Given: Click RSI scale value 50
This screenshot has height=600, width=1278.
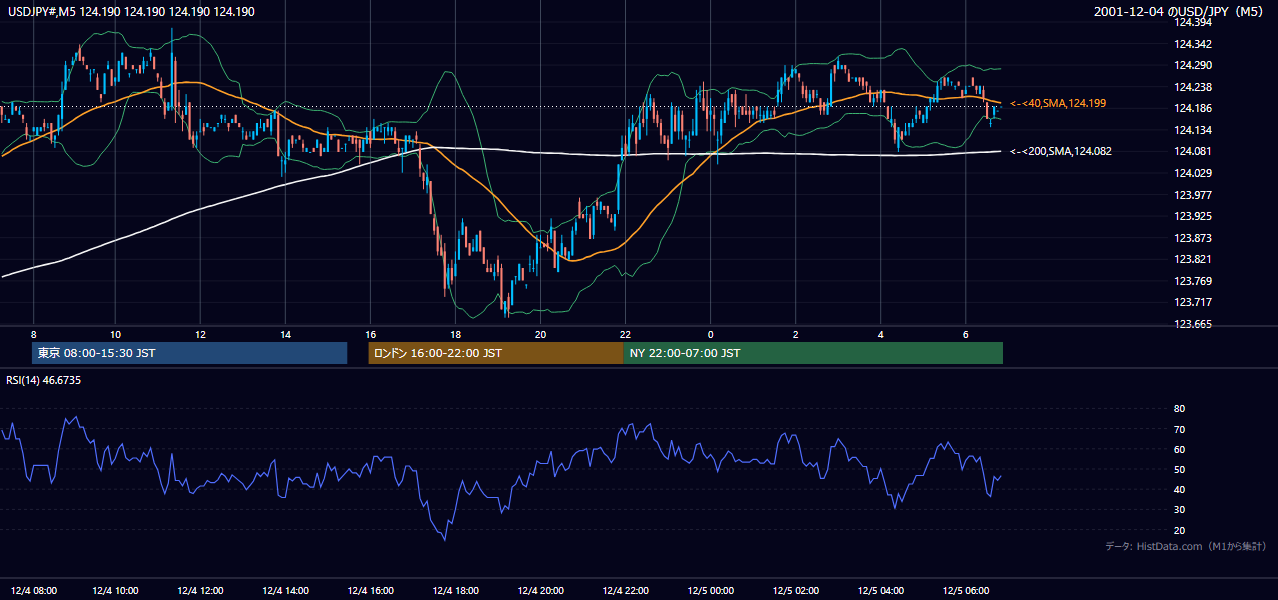Looking at the screenshot, I should pyautogui.click(x=1179, y=469).
